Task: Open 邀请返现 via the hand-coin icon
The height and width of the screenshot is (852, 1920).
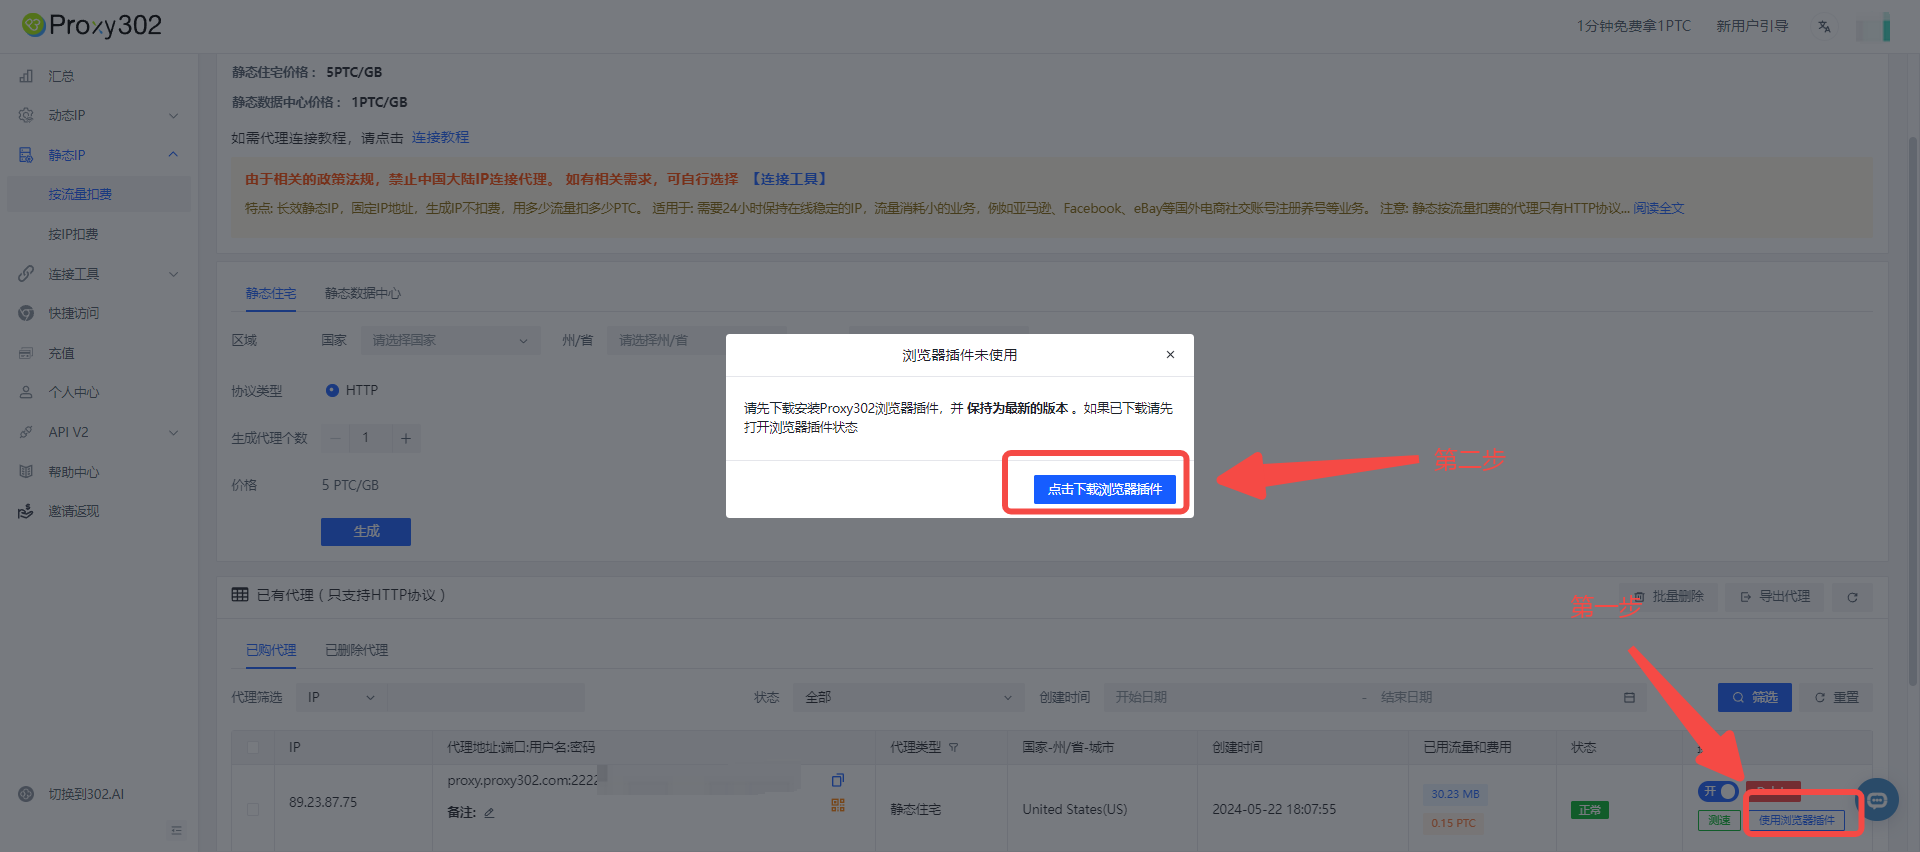Action: tap(26, 511)
